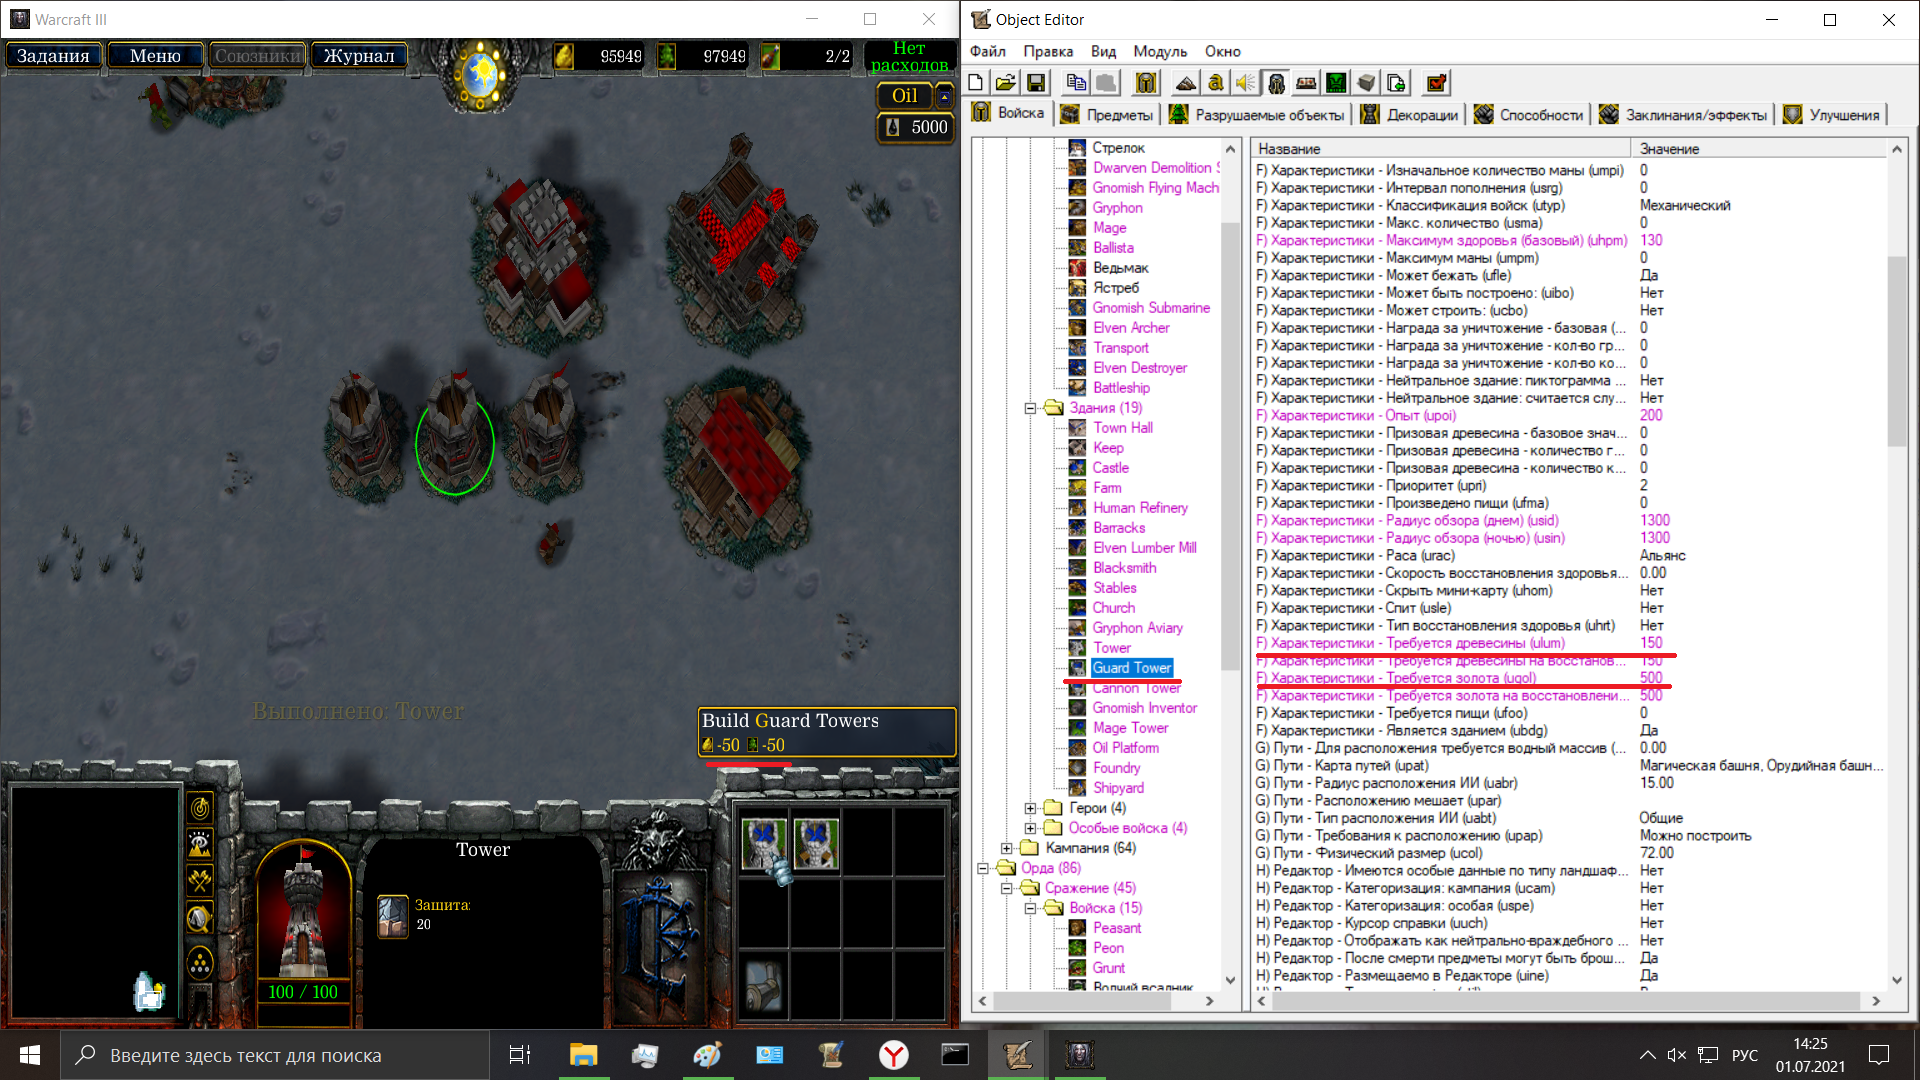Image resolution: width=1920 pixels, height=1080 pixels.
Task: Click unit tree horizontal scroll right arrow
Action: 1209,1000
